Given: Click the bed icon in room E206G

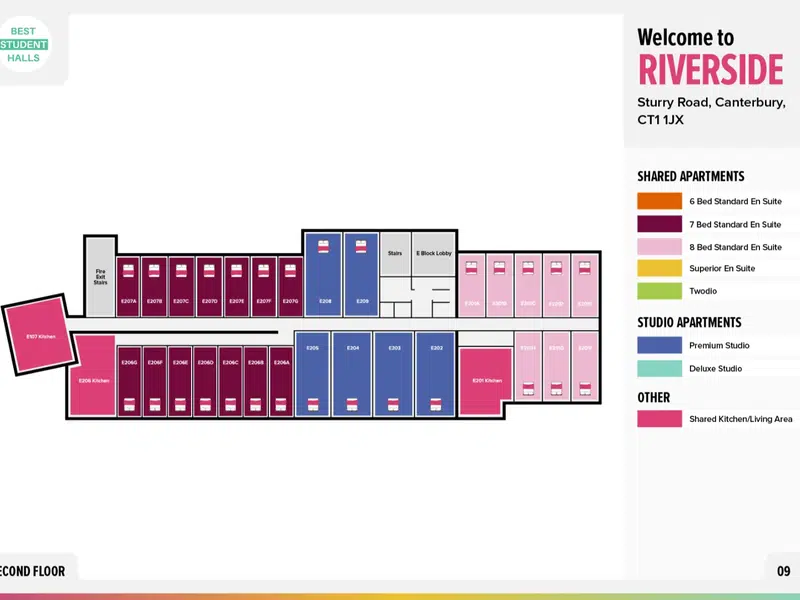Looking at the screenshot, I should (x=130, y=404).
